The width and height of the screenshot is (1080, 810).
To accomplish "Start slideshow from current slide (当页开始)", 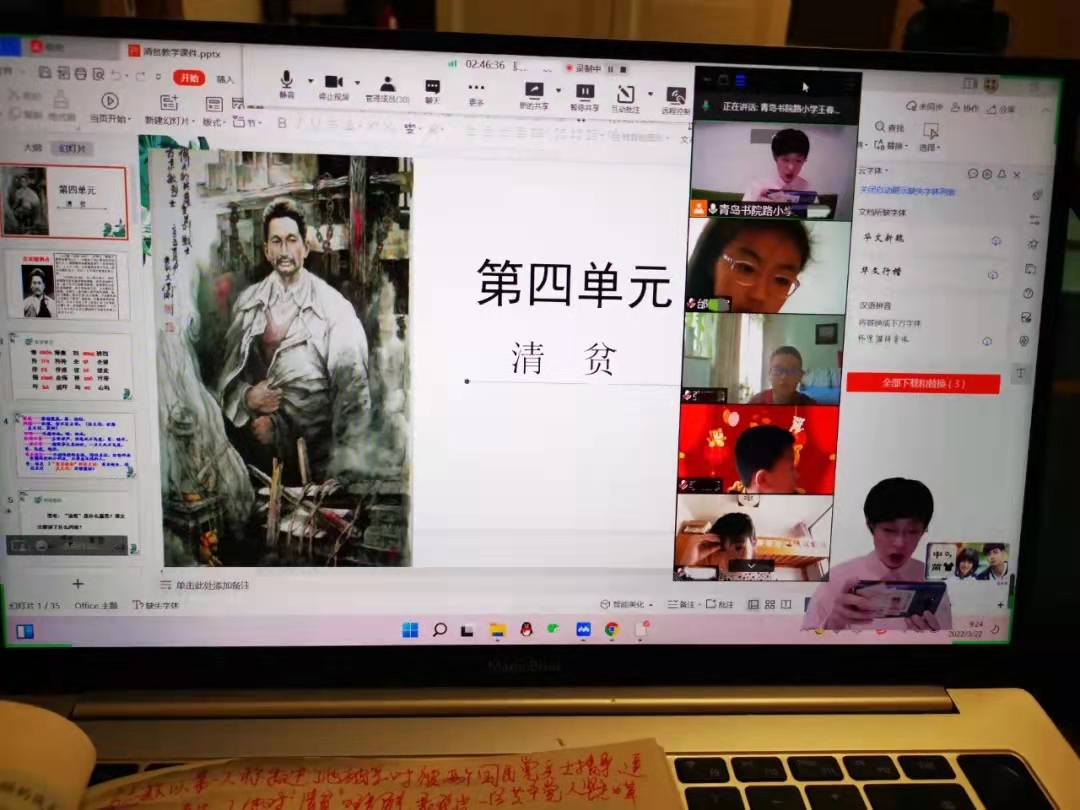I will click(x=110, y=108).
